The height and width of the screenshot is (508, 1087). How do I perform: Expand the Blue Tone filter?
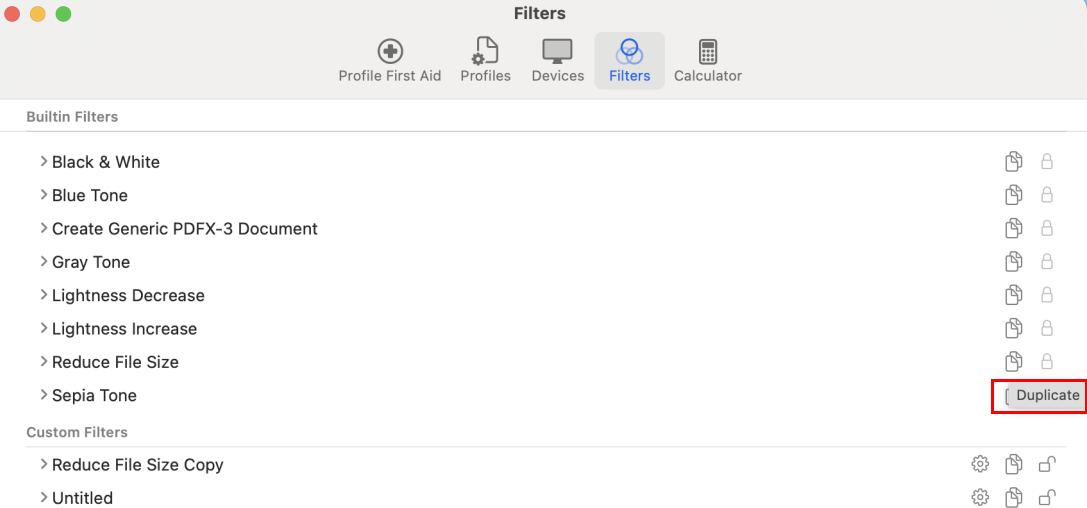(44, 195)
